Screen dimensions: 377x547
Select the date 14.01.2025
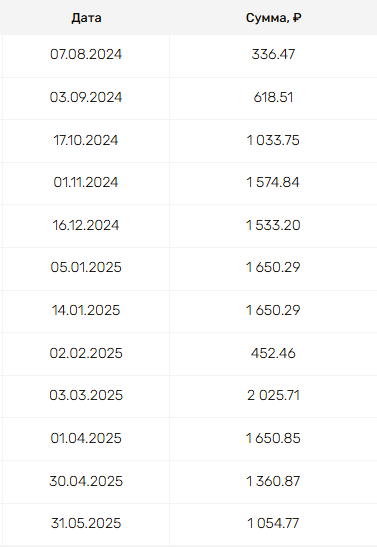click(x=86, y=310)
